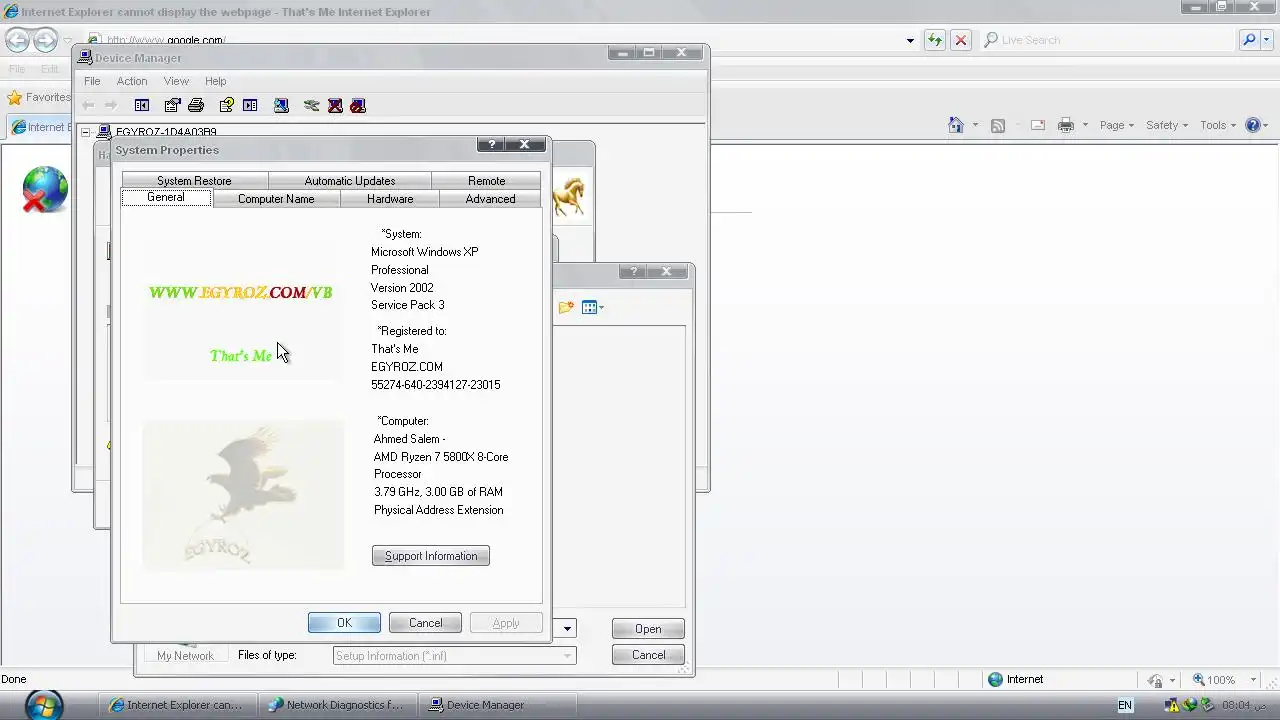Click the RSS Feeds icon in IE
The width and height of the screenshot is (1280, 720).
997,125
